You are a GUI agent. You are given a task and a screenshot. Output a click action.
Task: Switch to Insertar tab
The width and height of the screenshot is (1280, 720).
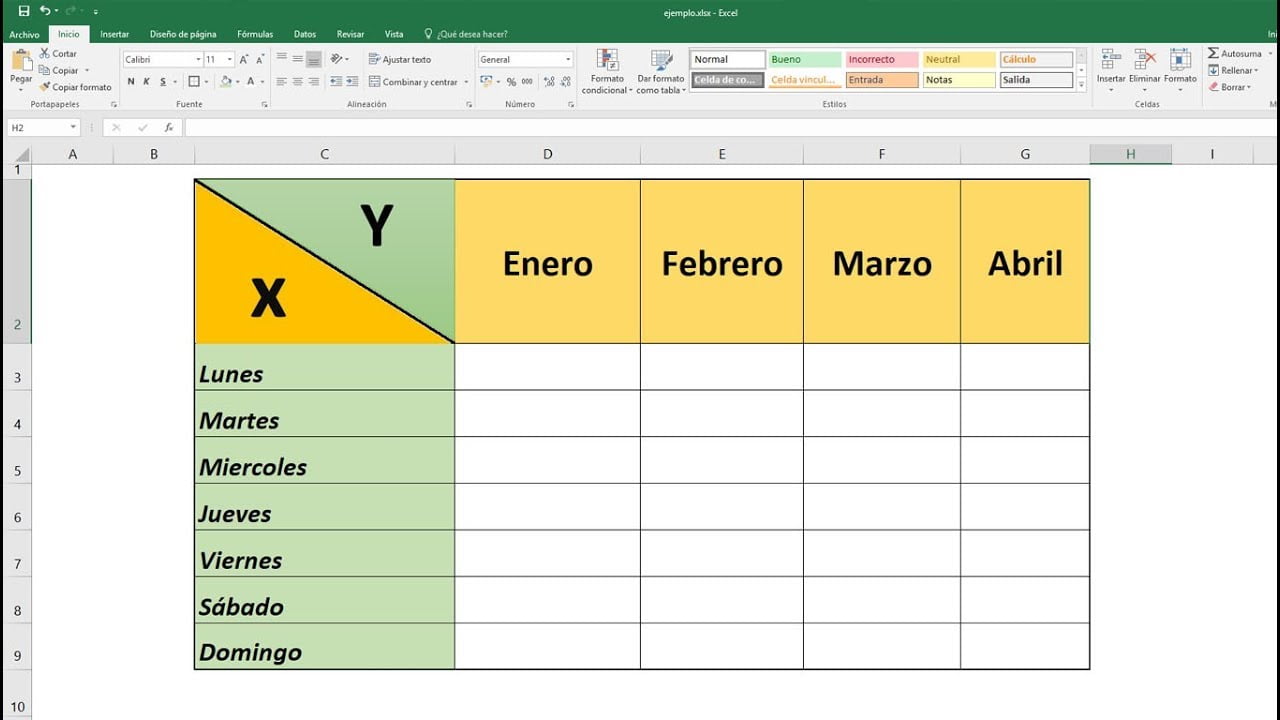[114, 34]
